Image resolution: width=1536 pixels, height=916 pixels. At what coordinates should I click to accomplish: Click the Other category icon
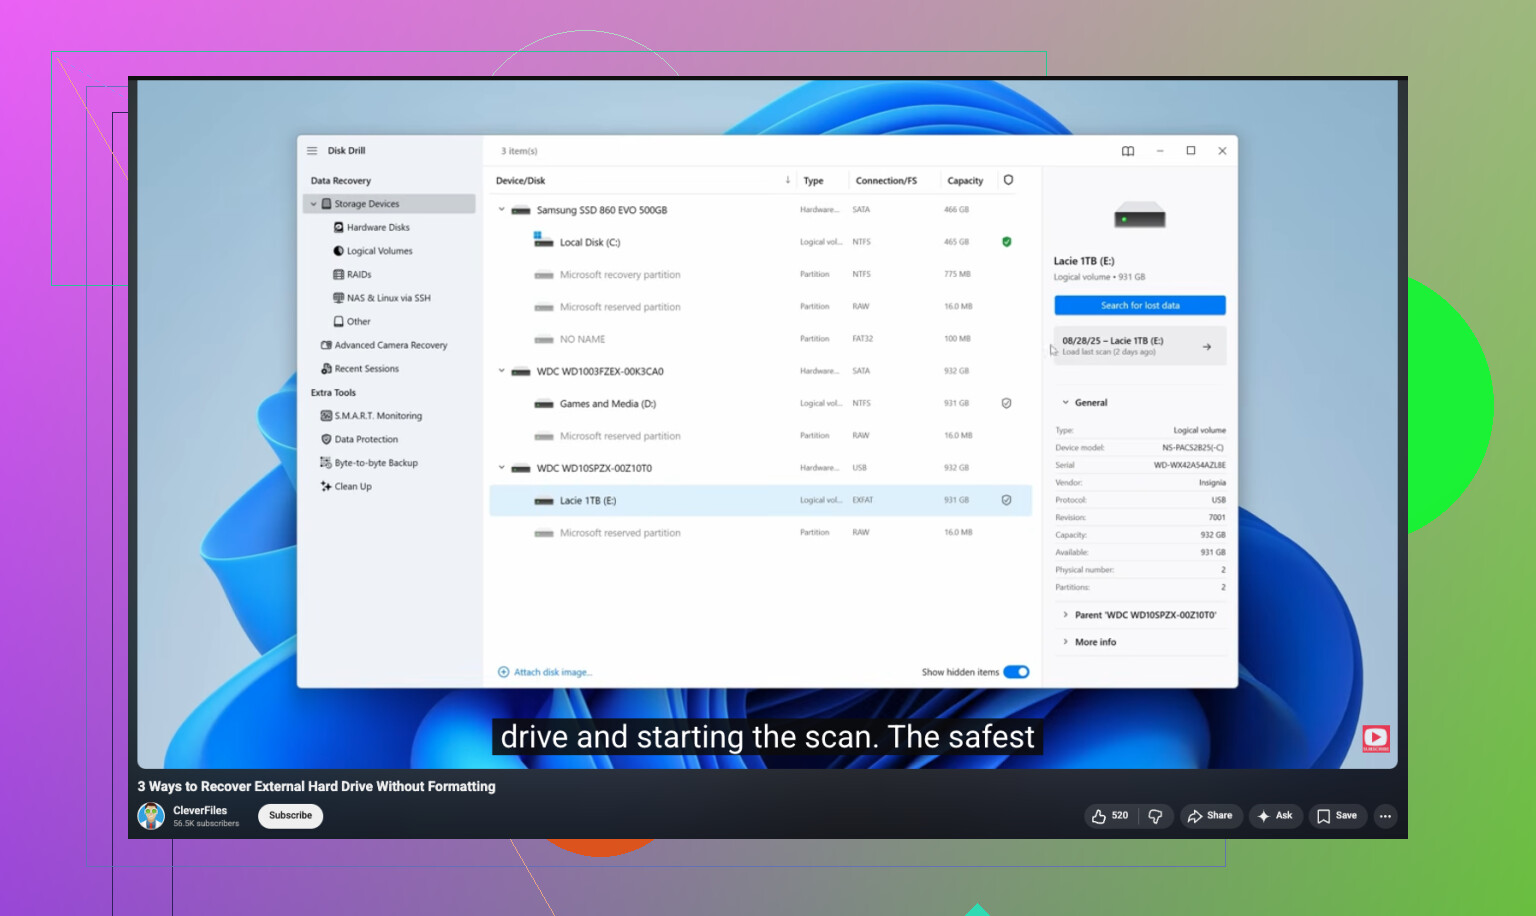tap(338, 322)
